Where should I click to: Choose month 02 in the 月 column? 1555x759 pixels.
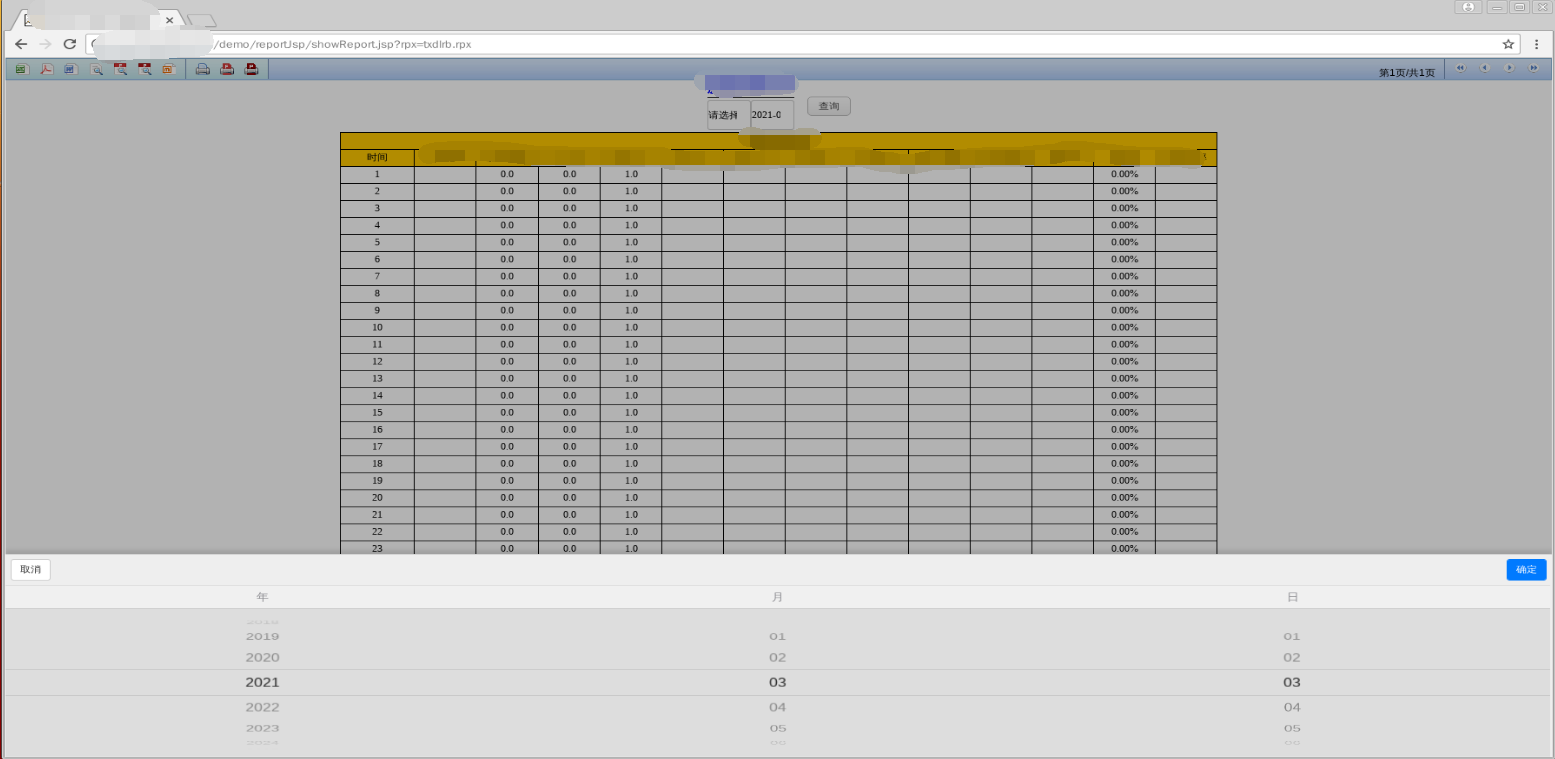click(x=778, y=658)
